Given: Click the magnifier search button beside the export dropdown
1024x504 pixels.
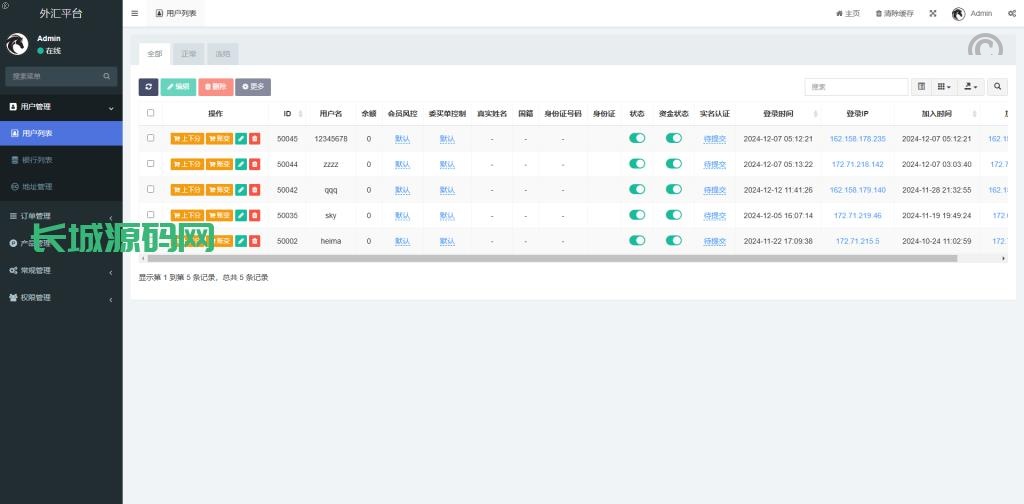Looking at the screenshot, I should (x=997, y=87).
